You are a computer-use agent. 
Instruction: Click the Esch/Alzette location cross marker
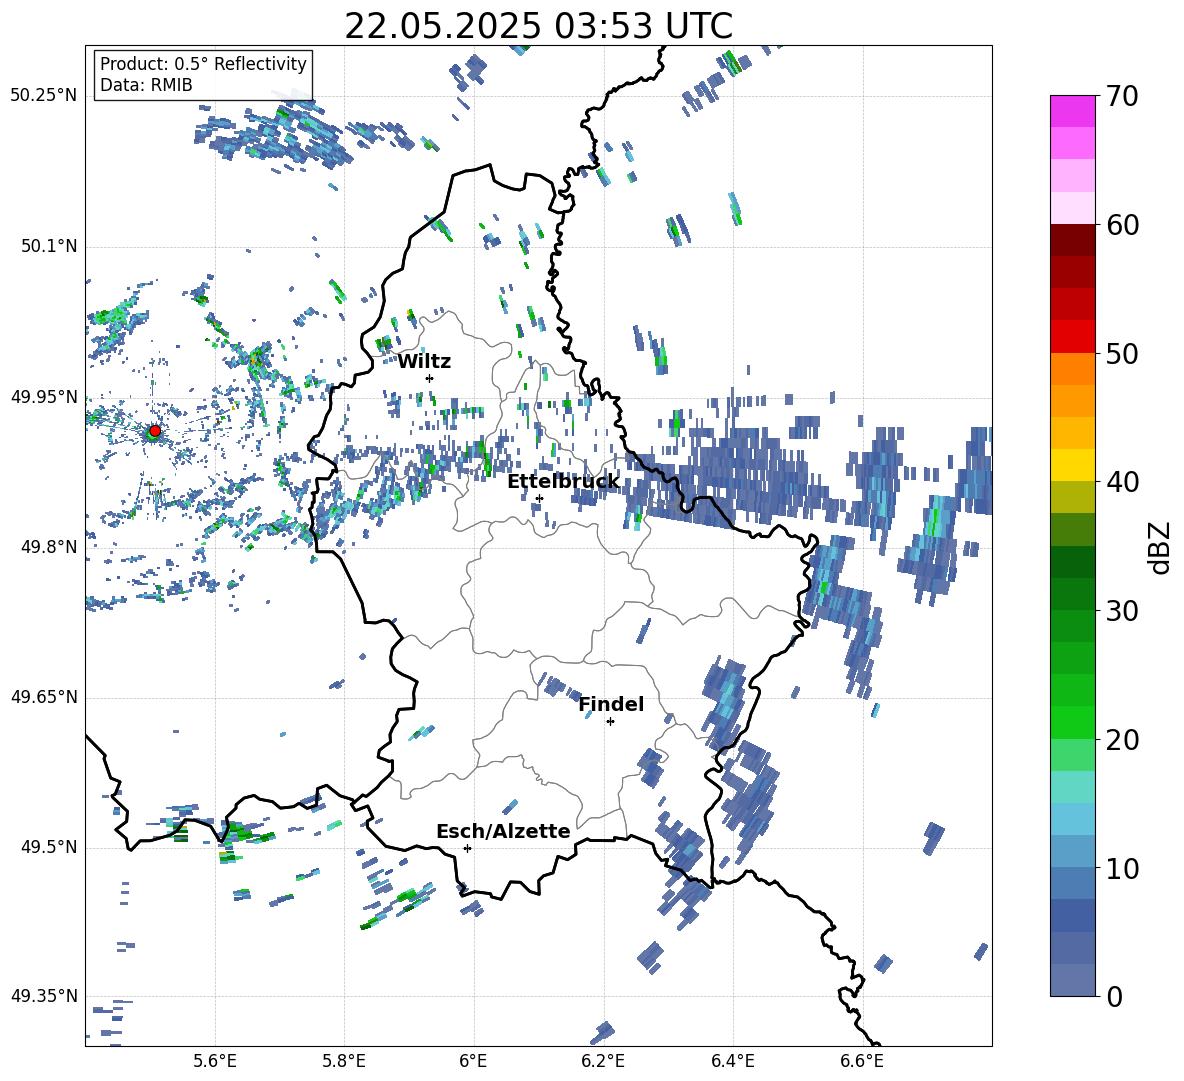click(x=467, y=848)
